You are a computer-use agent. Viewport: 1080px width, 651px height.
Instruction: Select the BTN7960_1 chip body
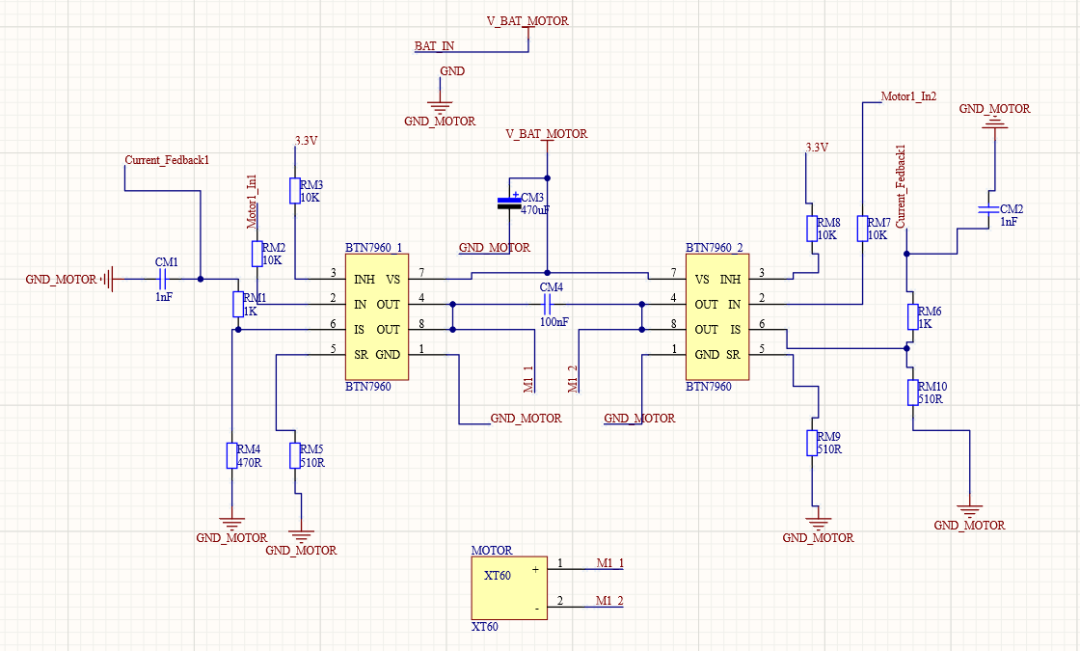point(376,317)
